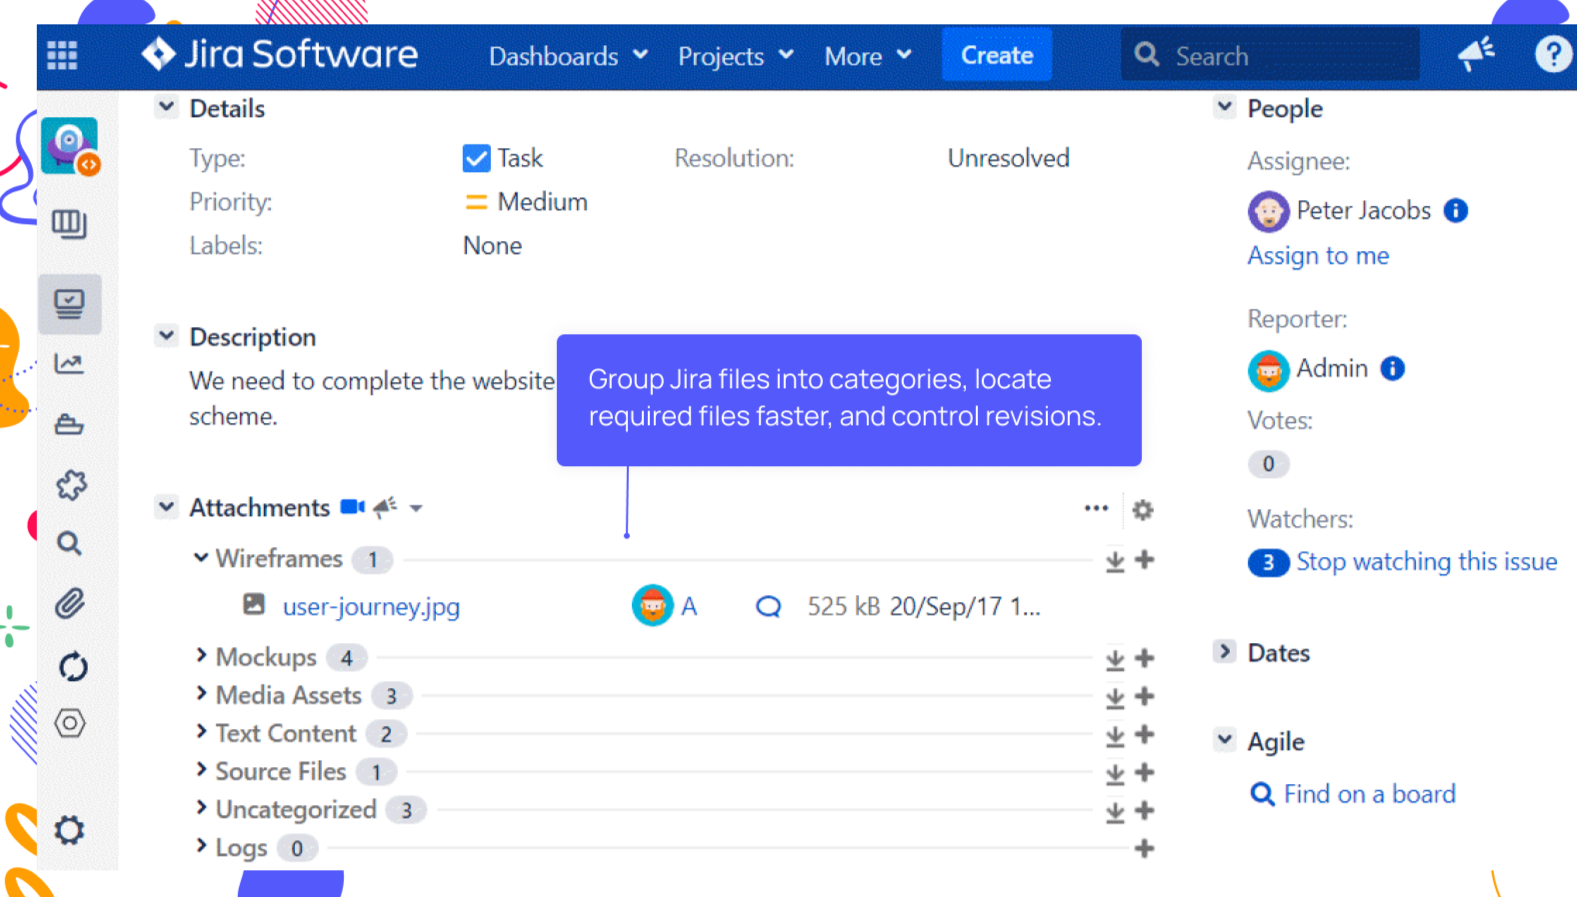Expand the Text Content category

(201, 731)
